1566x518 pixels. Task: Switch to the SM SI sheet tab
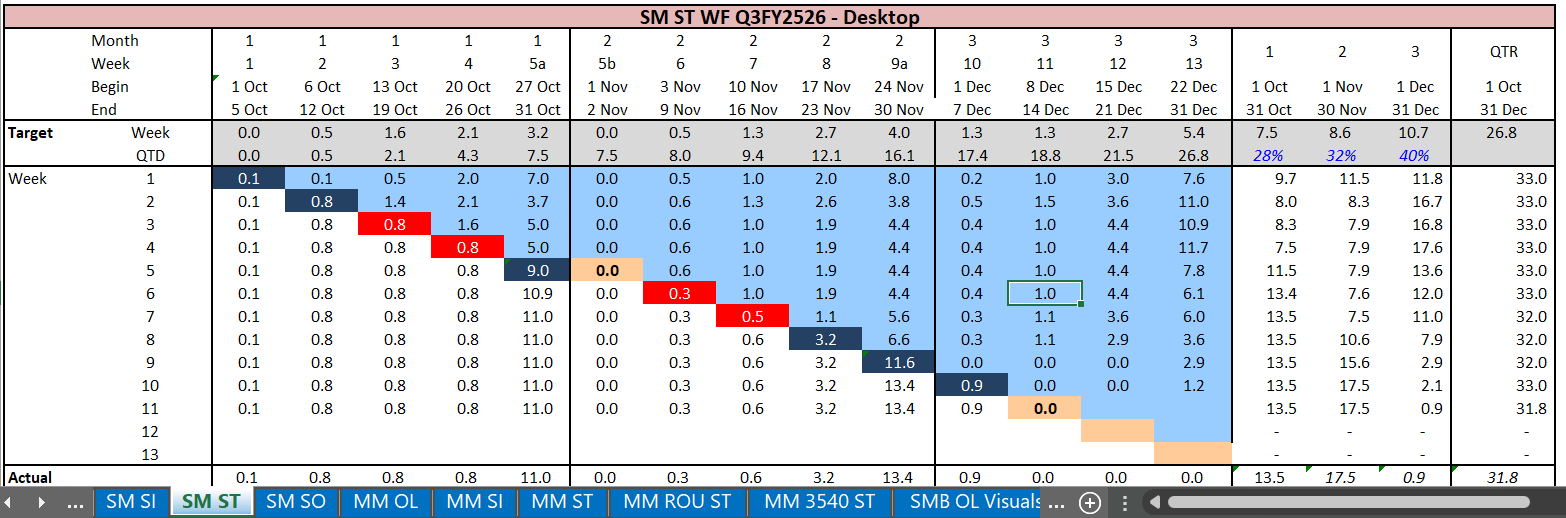(131, 502)
